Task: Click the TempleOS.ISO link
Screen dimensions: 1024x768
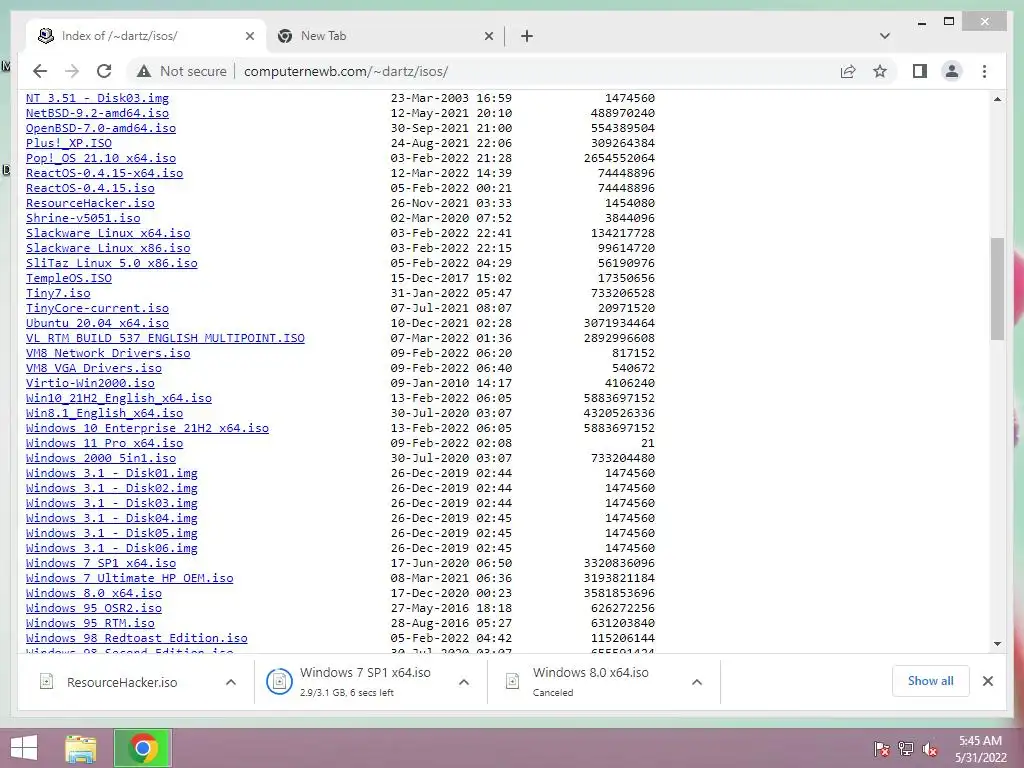Action: pos(69,278)
